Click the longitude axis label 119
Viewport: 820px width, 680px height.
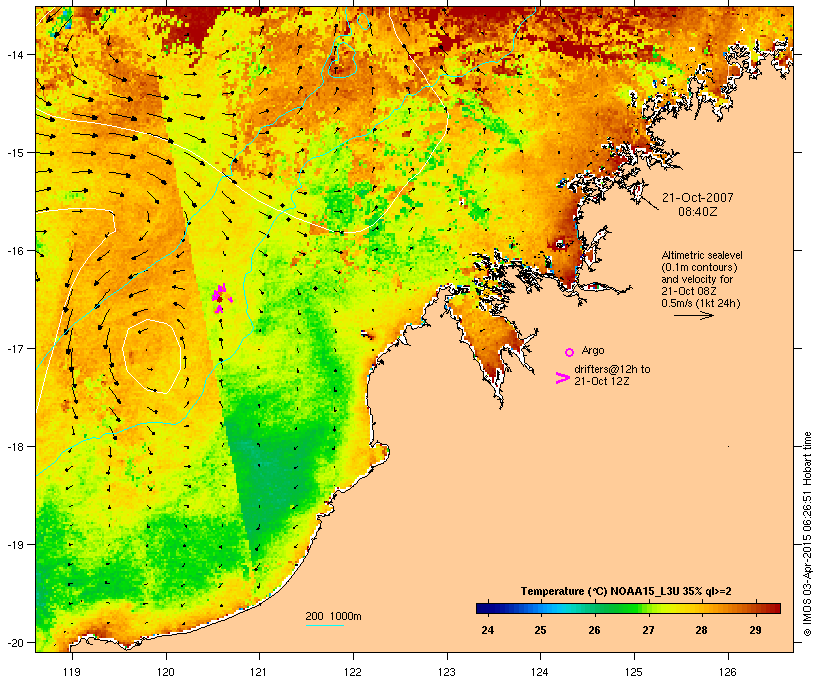tap(72, 672)
